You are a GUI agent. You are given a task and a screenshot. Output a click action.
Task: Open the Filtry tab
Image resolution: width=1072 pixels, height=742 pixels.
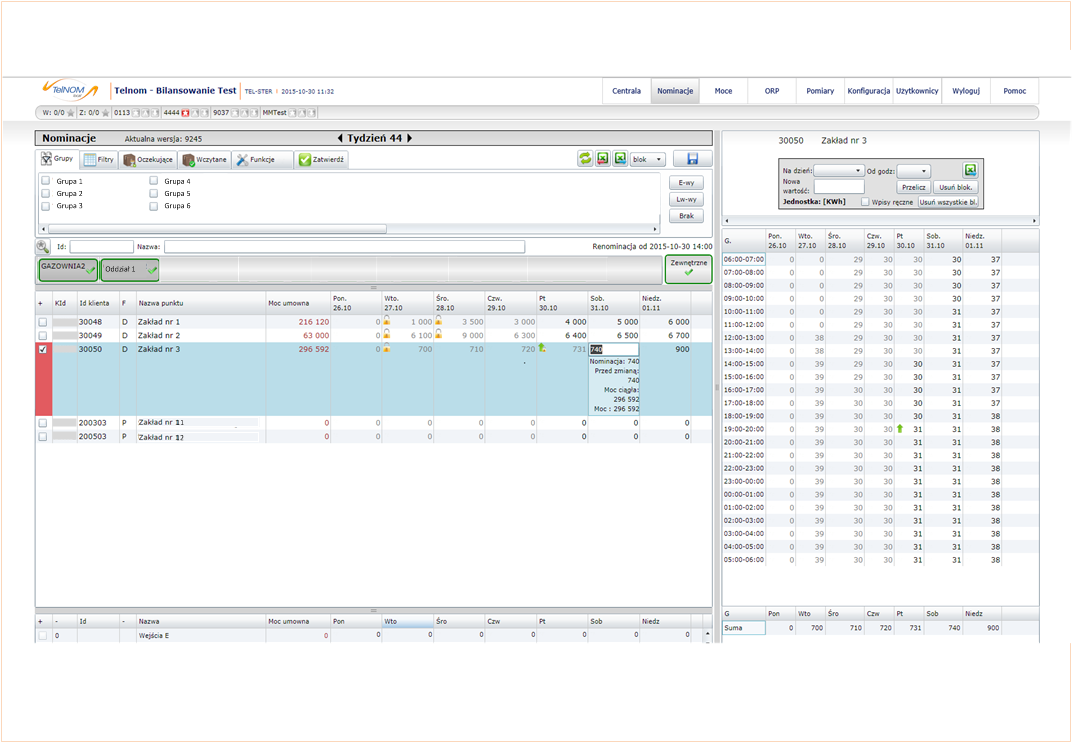click(x=98, y=159)
